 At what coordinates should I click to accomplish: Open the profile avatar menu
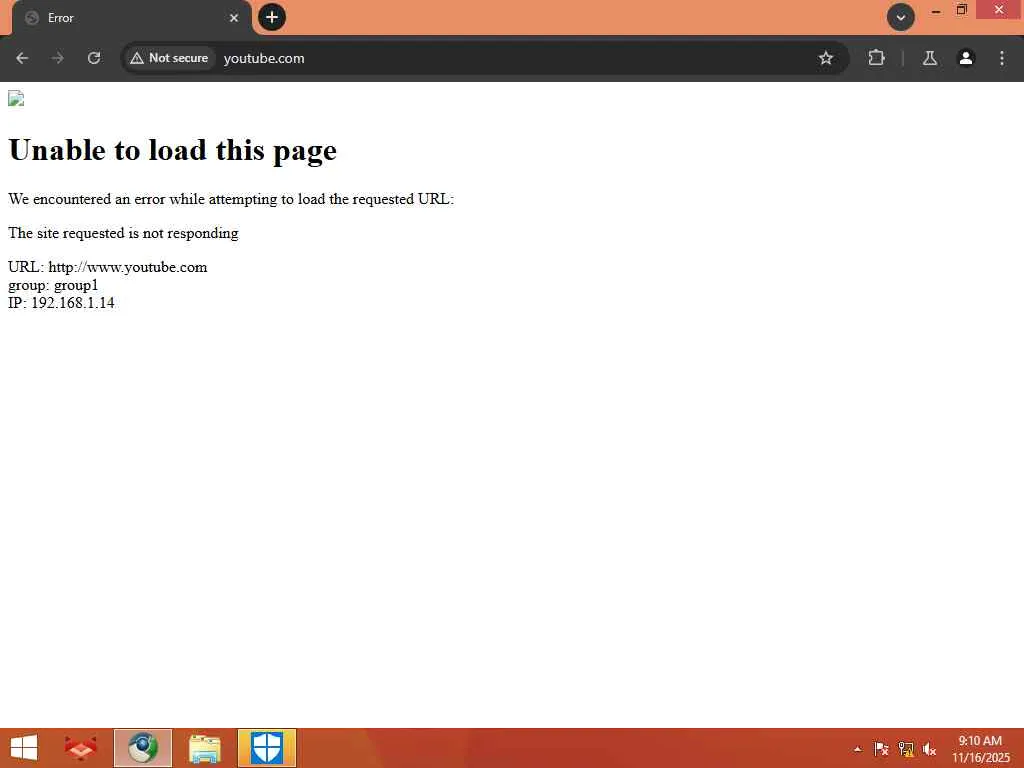[966, 58]
